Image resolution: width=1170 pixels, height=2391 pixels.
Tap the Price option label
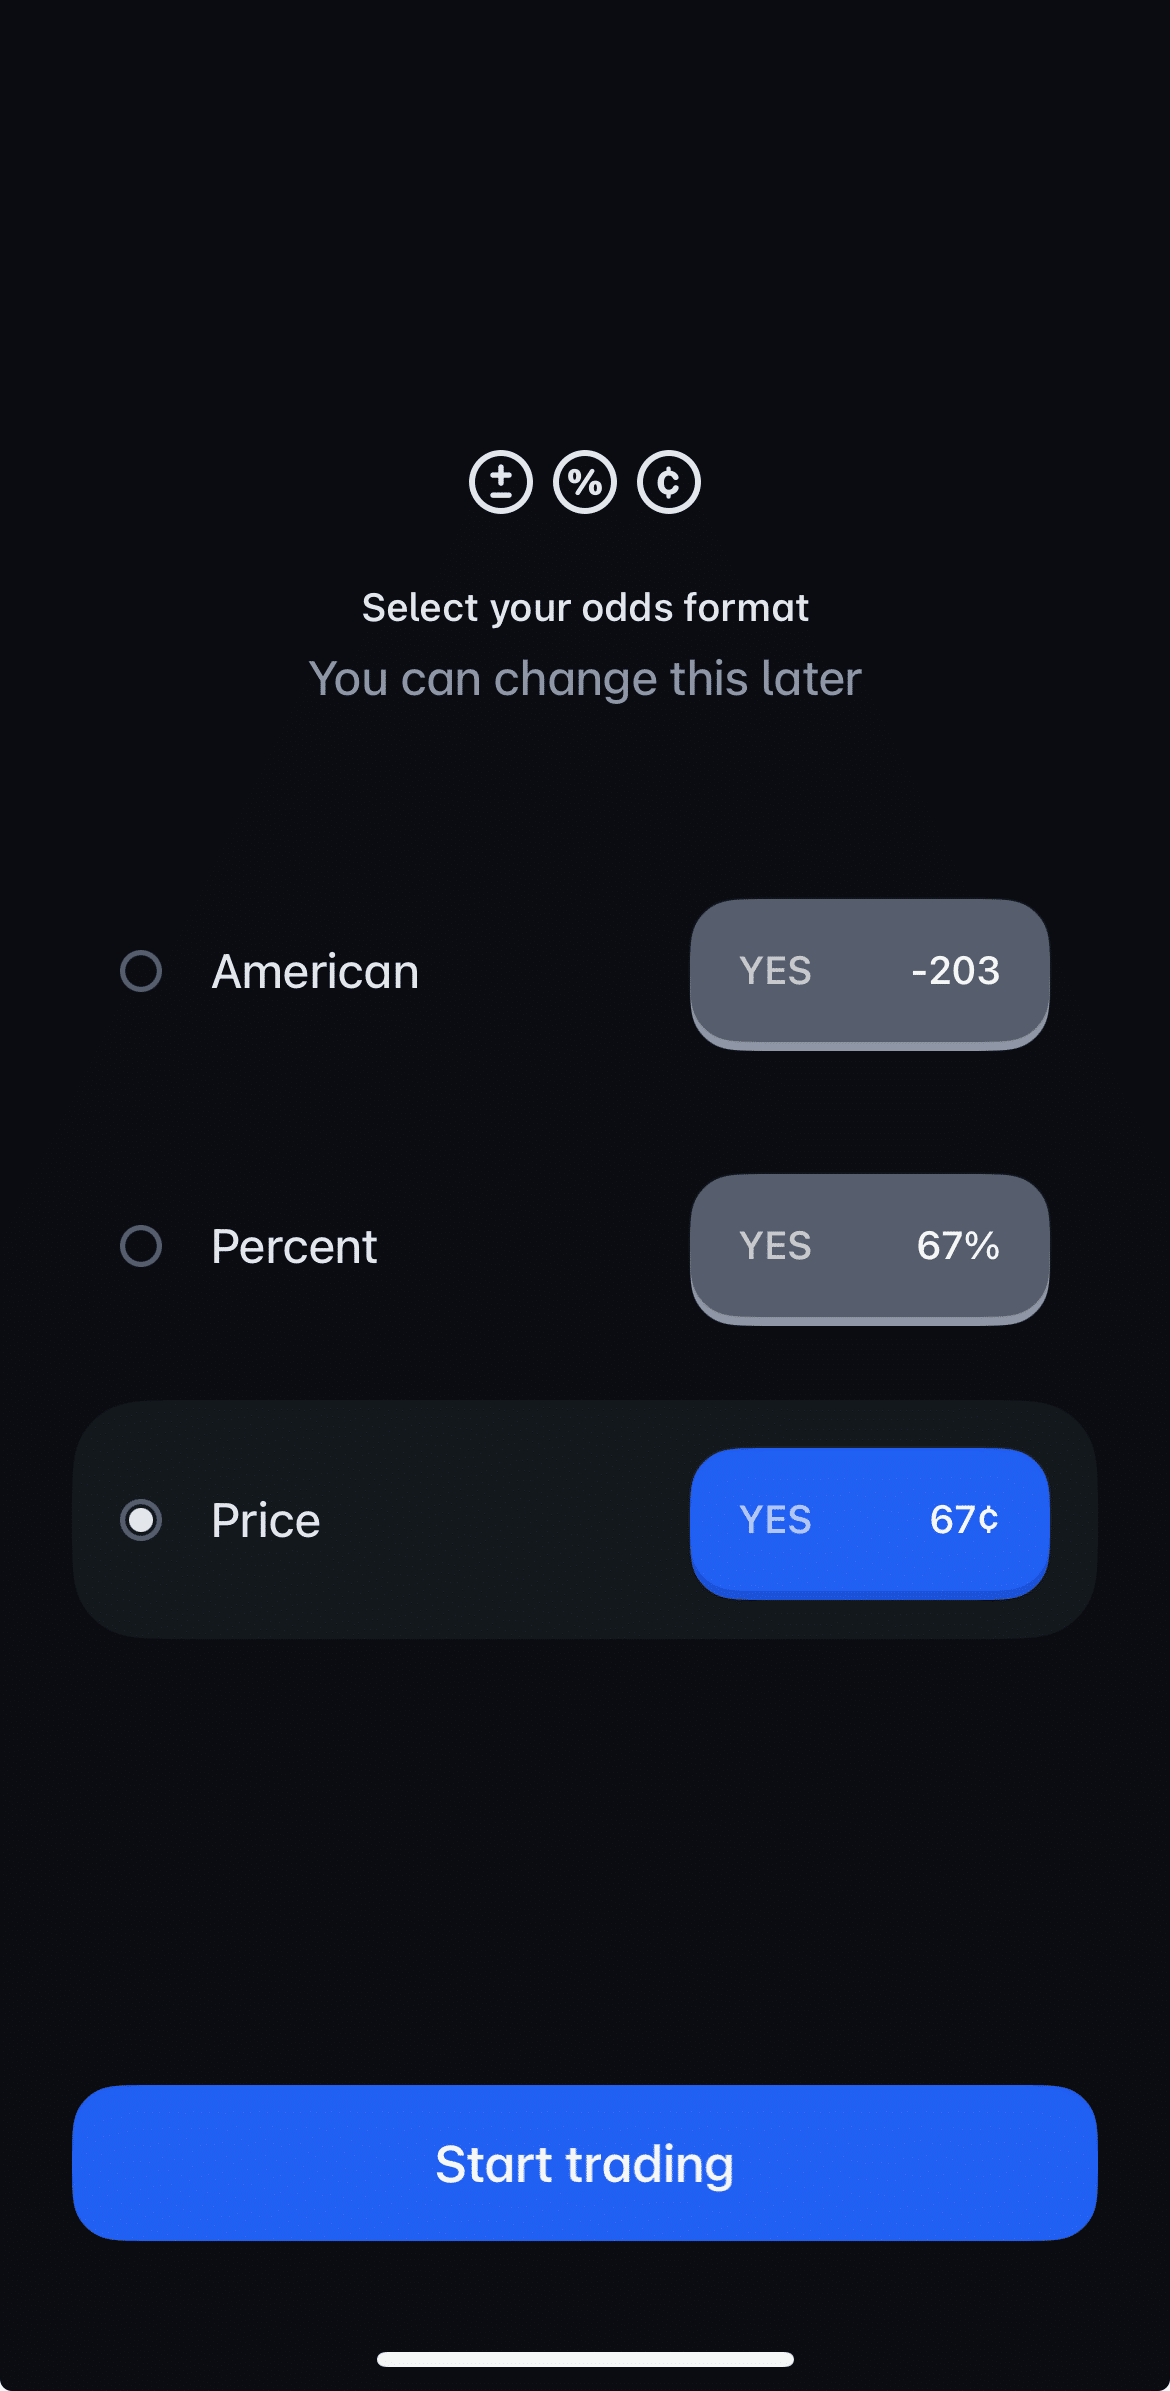click(266, 1521)
